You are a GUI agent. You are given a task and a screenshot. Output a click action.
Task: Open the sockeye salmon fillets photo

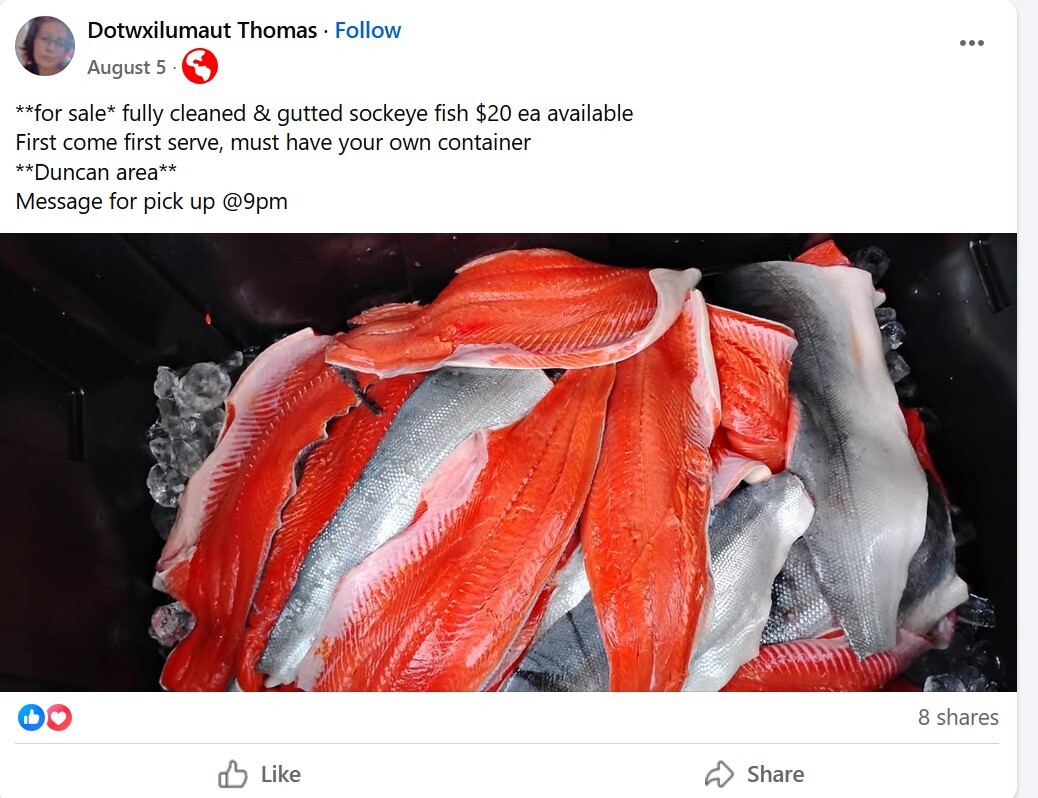(x=508, y=462)
